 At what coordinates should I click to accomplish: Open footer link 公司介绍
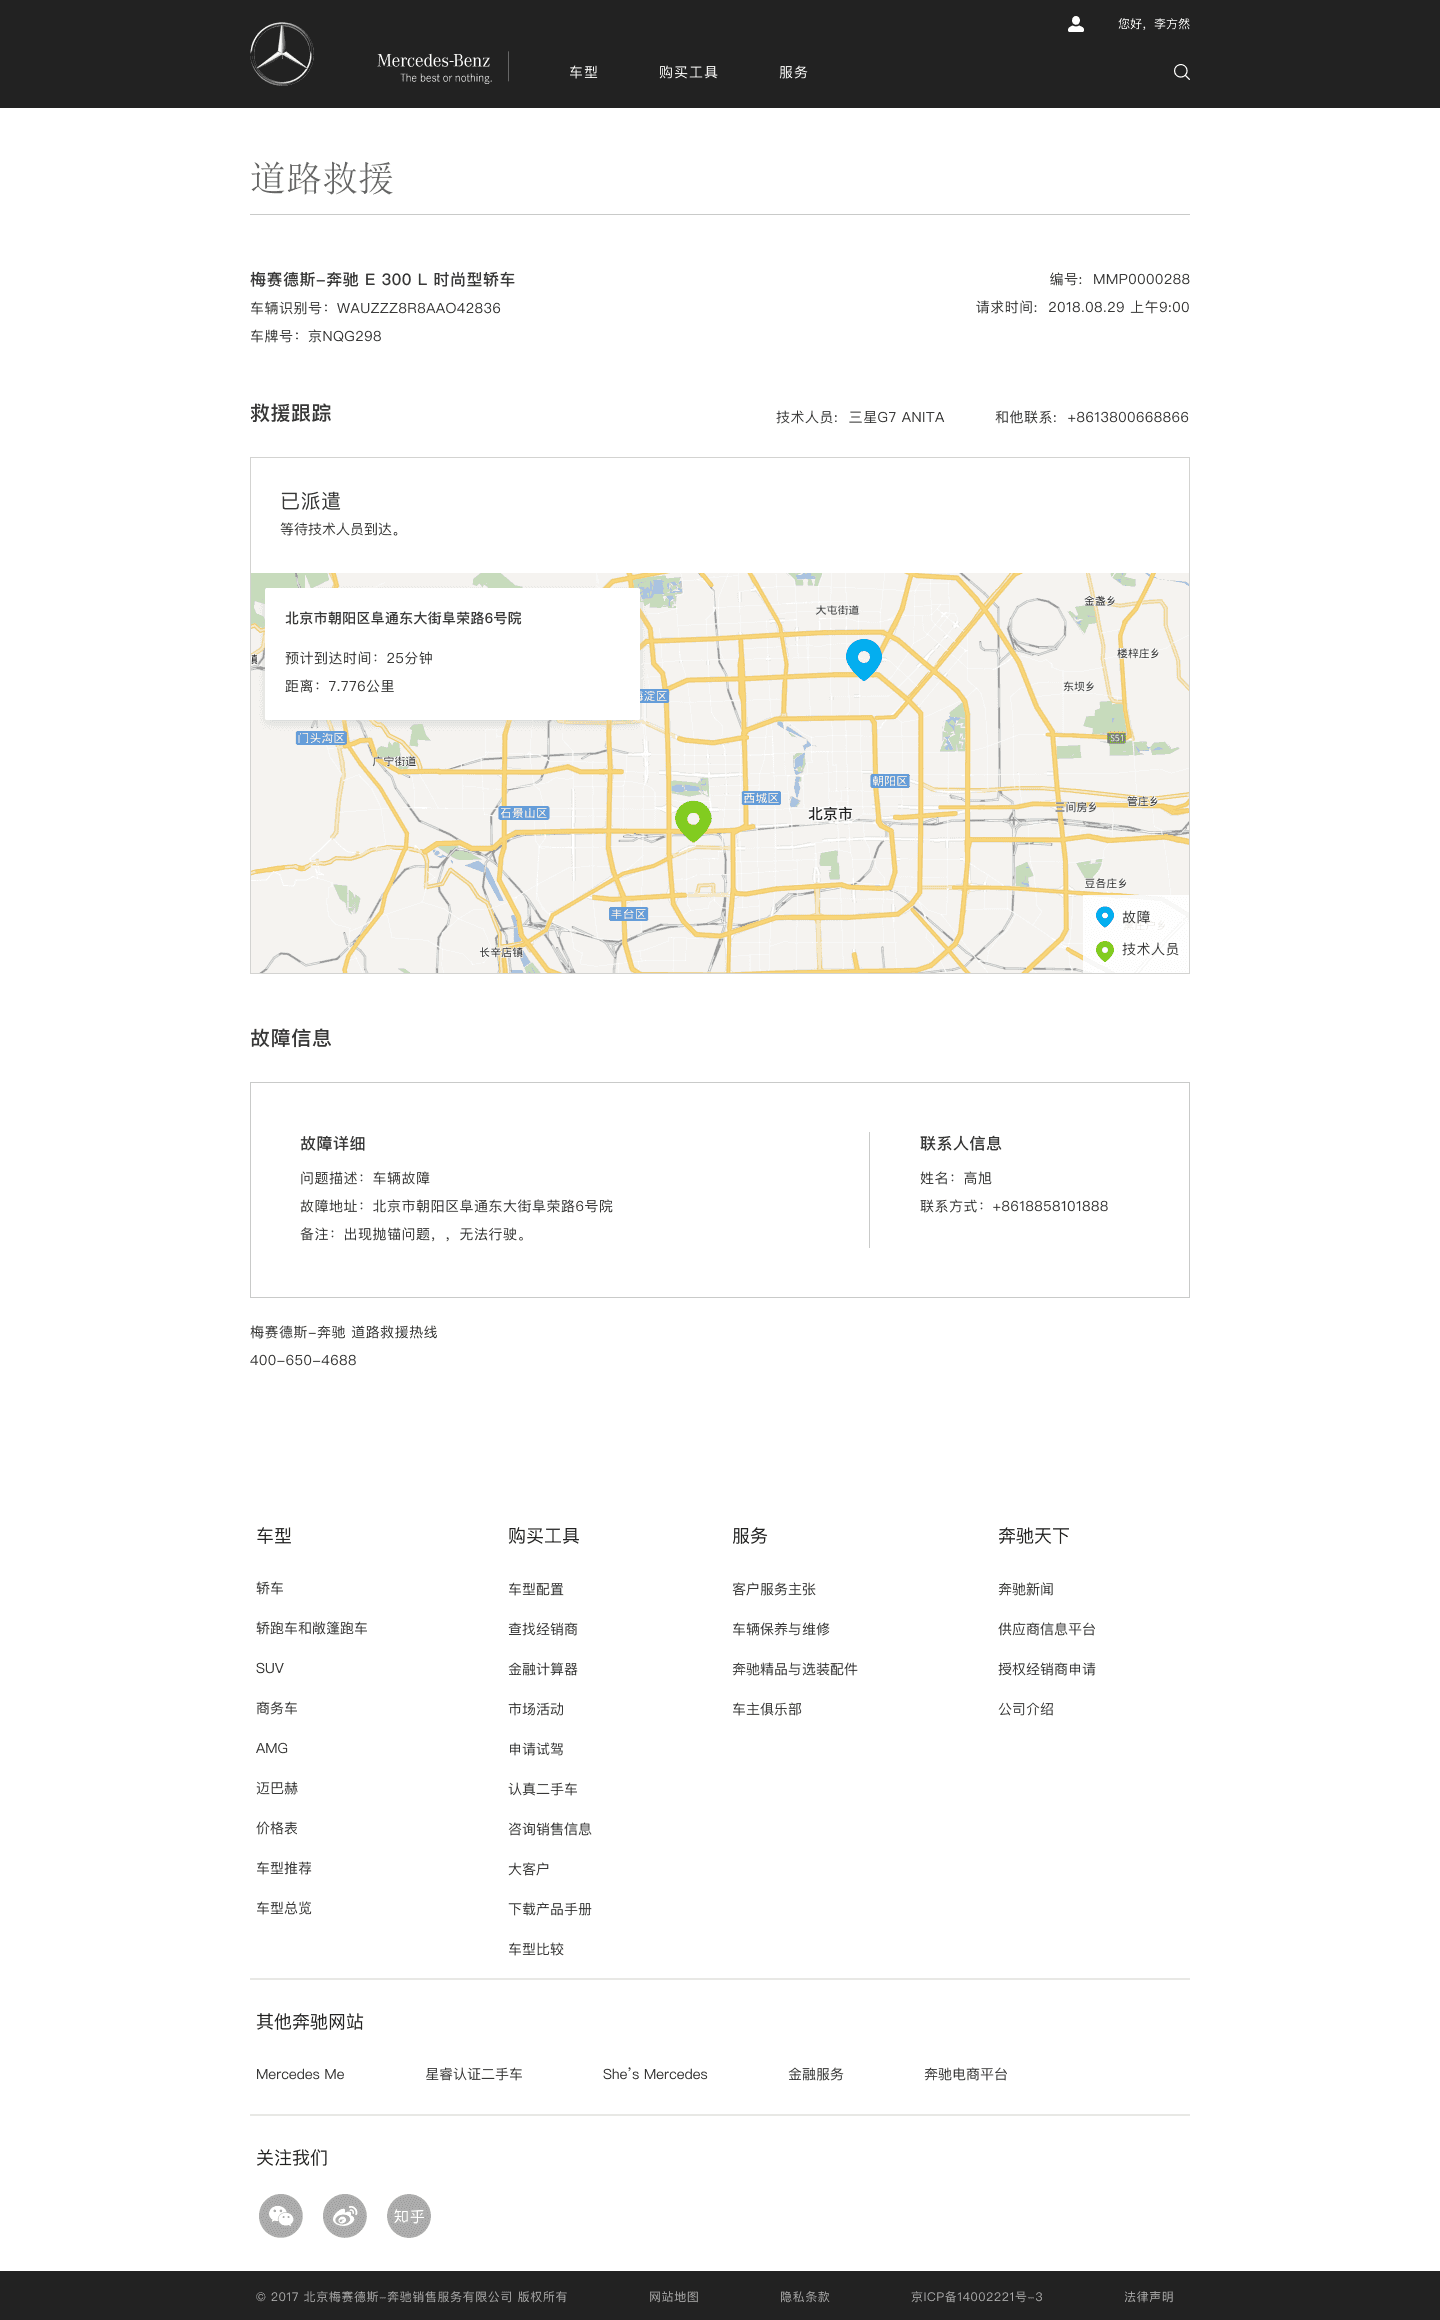(1026, 1709)
